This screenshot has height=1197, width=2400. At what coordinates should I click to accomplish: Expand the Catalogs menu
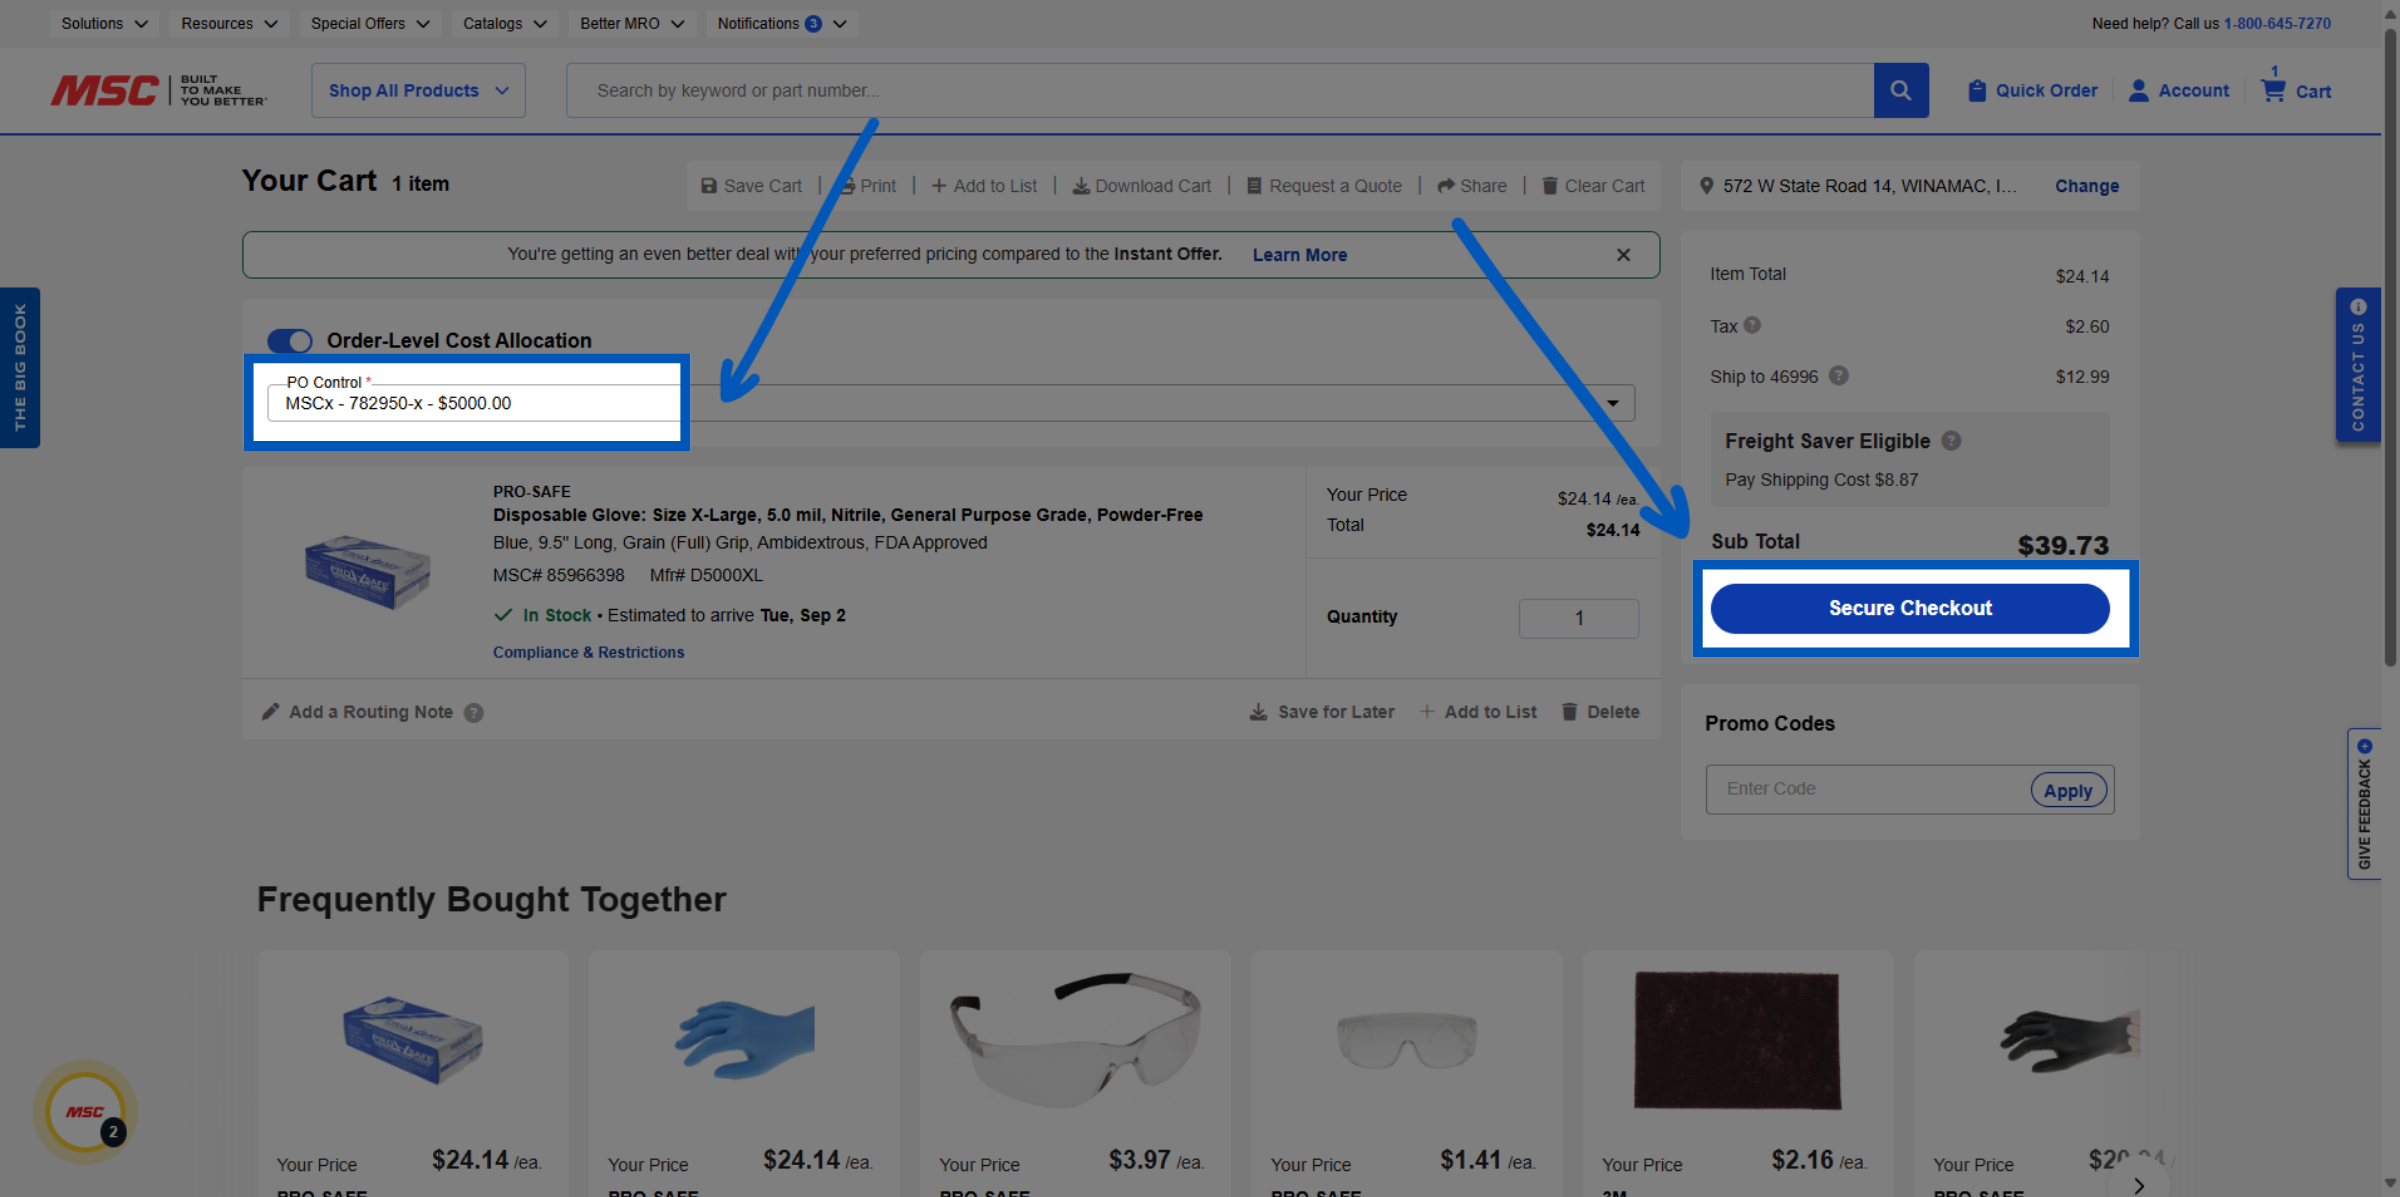click(505, 23)
